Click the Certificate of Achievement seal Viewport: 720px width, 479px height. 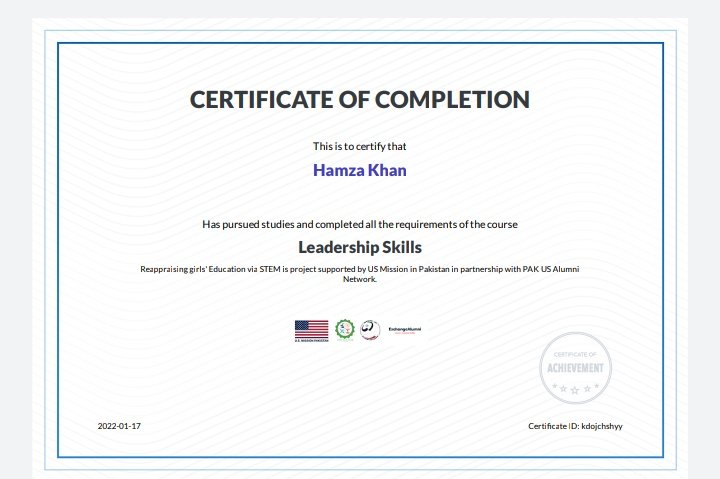click(575, 368)
